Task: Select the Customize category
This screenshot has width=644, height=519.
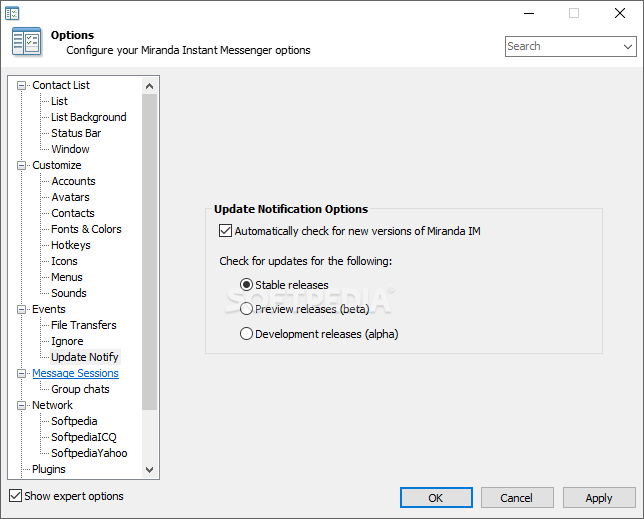Action: coord(57,165)
